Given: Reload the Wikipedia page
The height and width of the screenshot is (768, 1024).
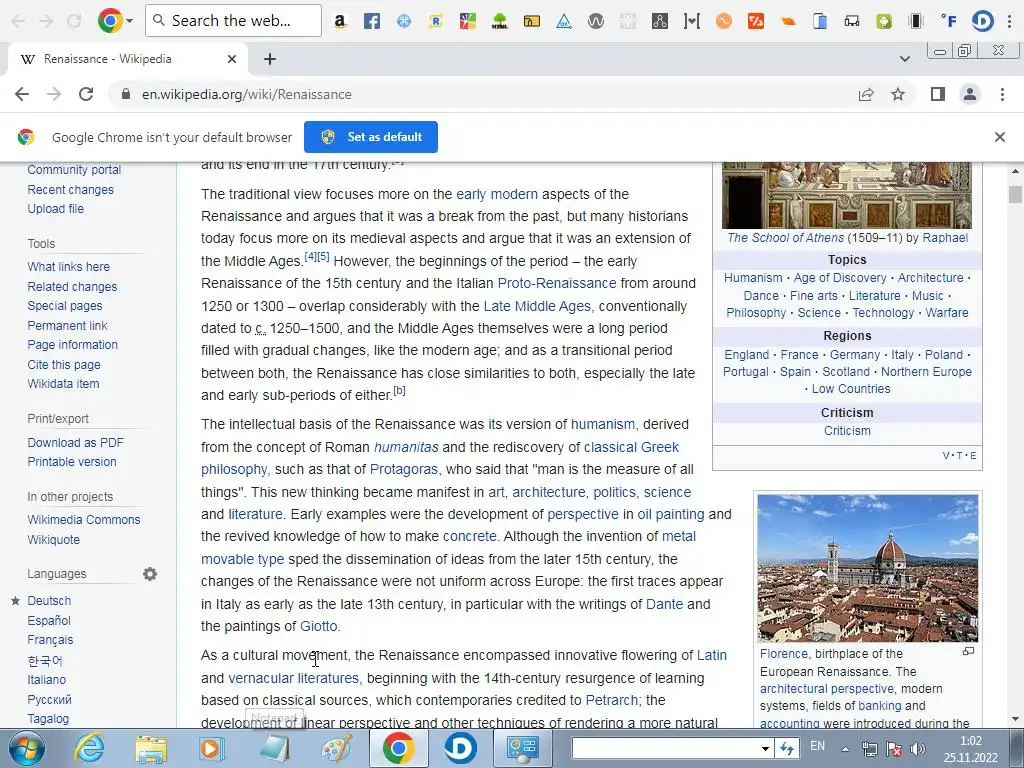Looking at the screenshot, I should point(86,94).
